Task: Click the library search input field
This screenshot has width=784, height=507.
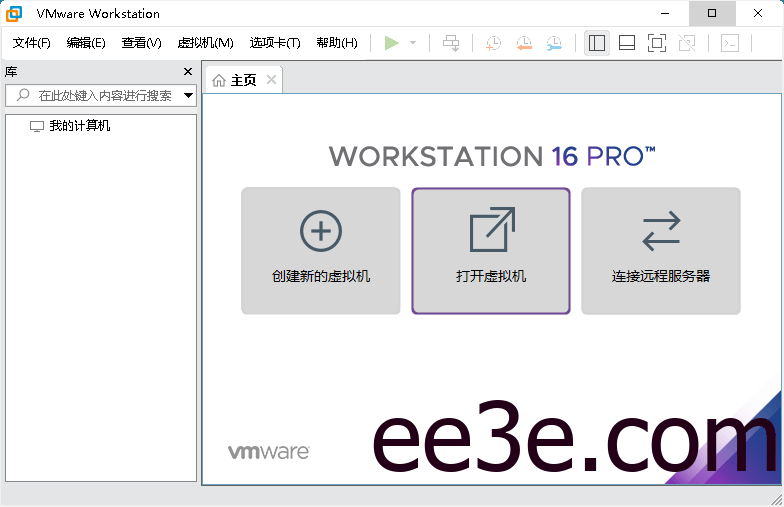Action: pyautogui.click(x=100, y=96)
